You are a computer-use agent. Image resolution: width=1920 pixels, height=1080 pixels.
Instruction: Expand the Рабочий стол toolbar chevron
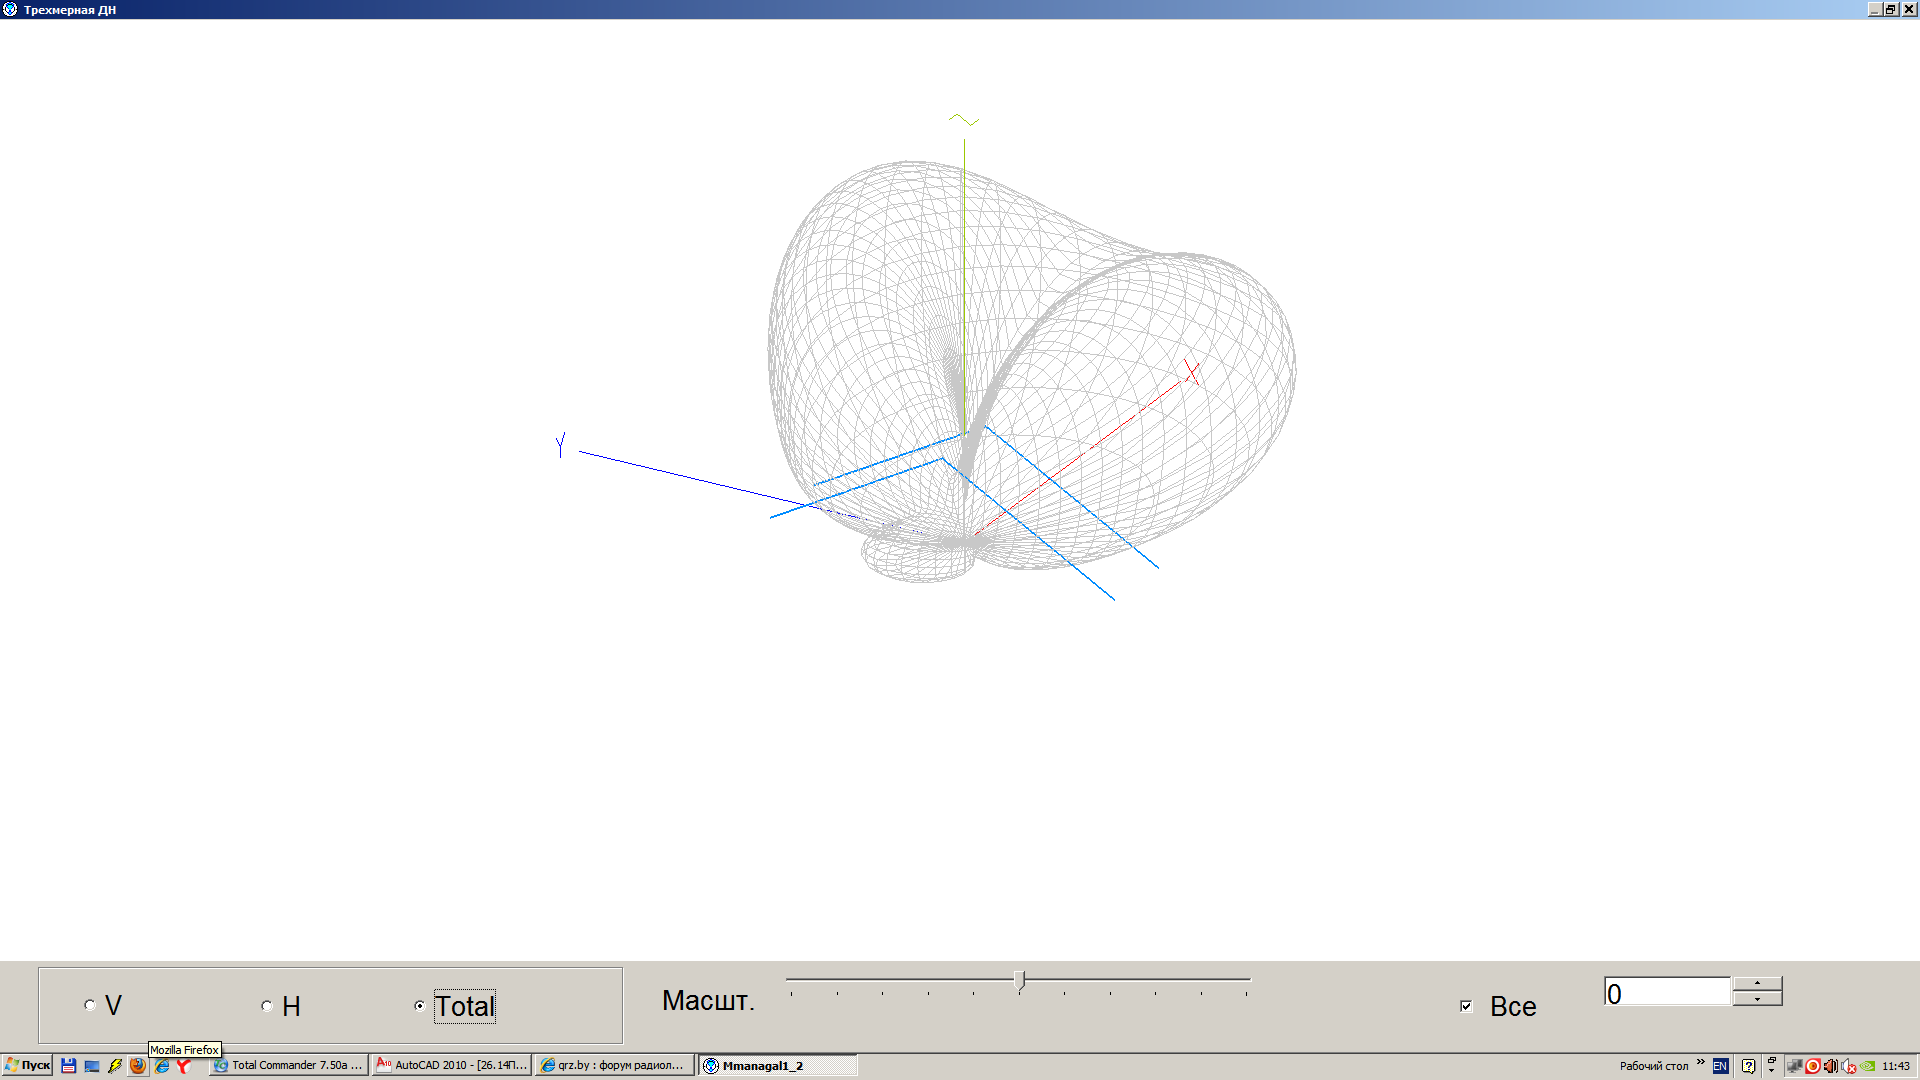click(1700, 1063)
